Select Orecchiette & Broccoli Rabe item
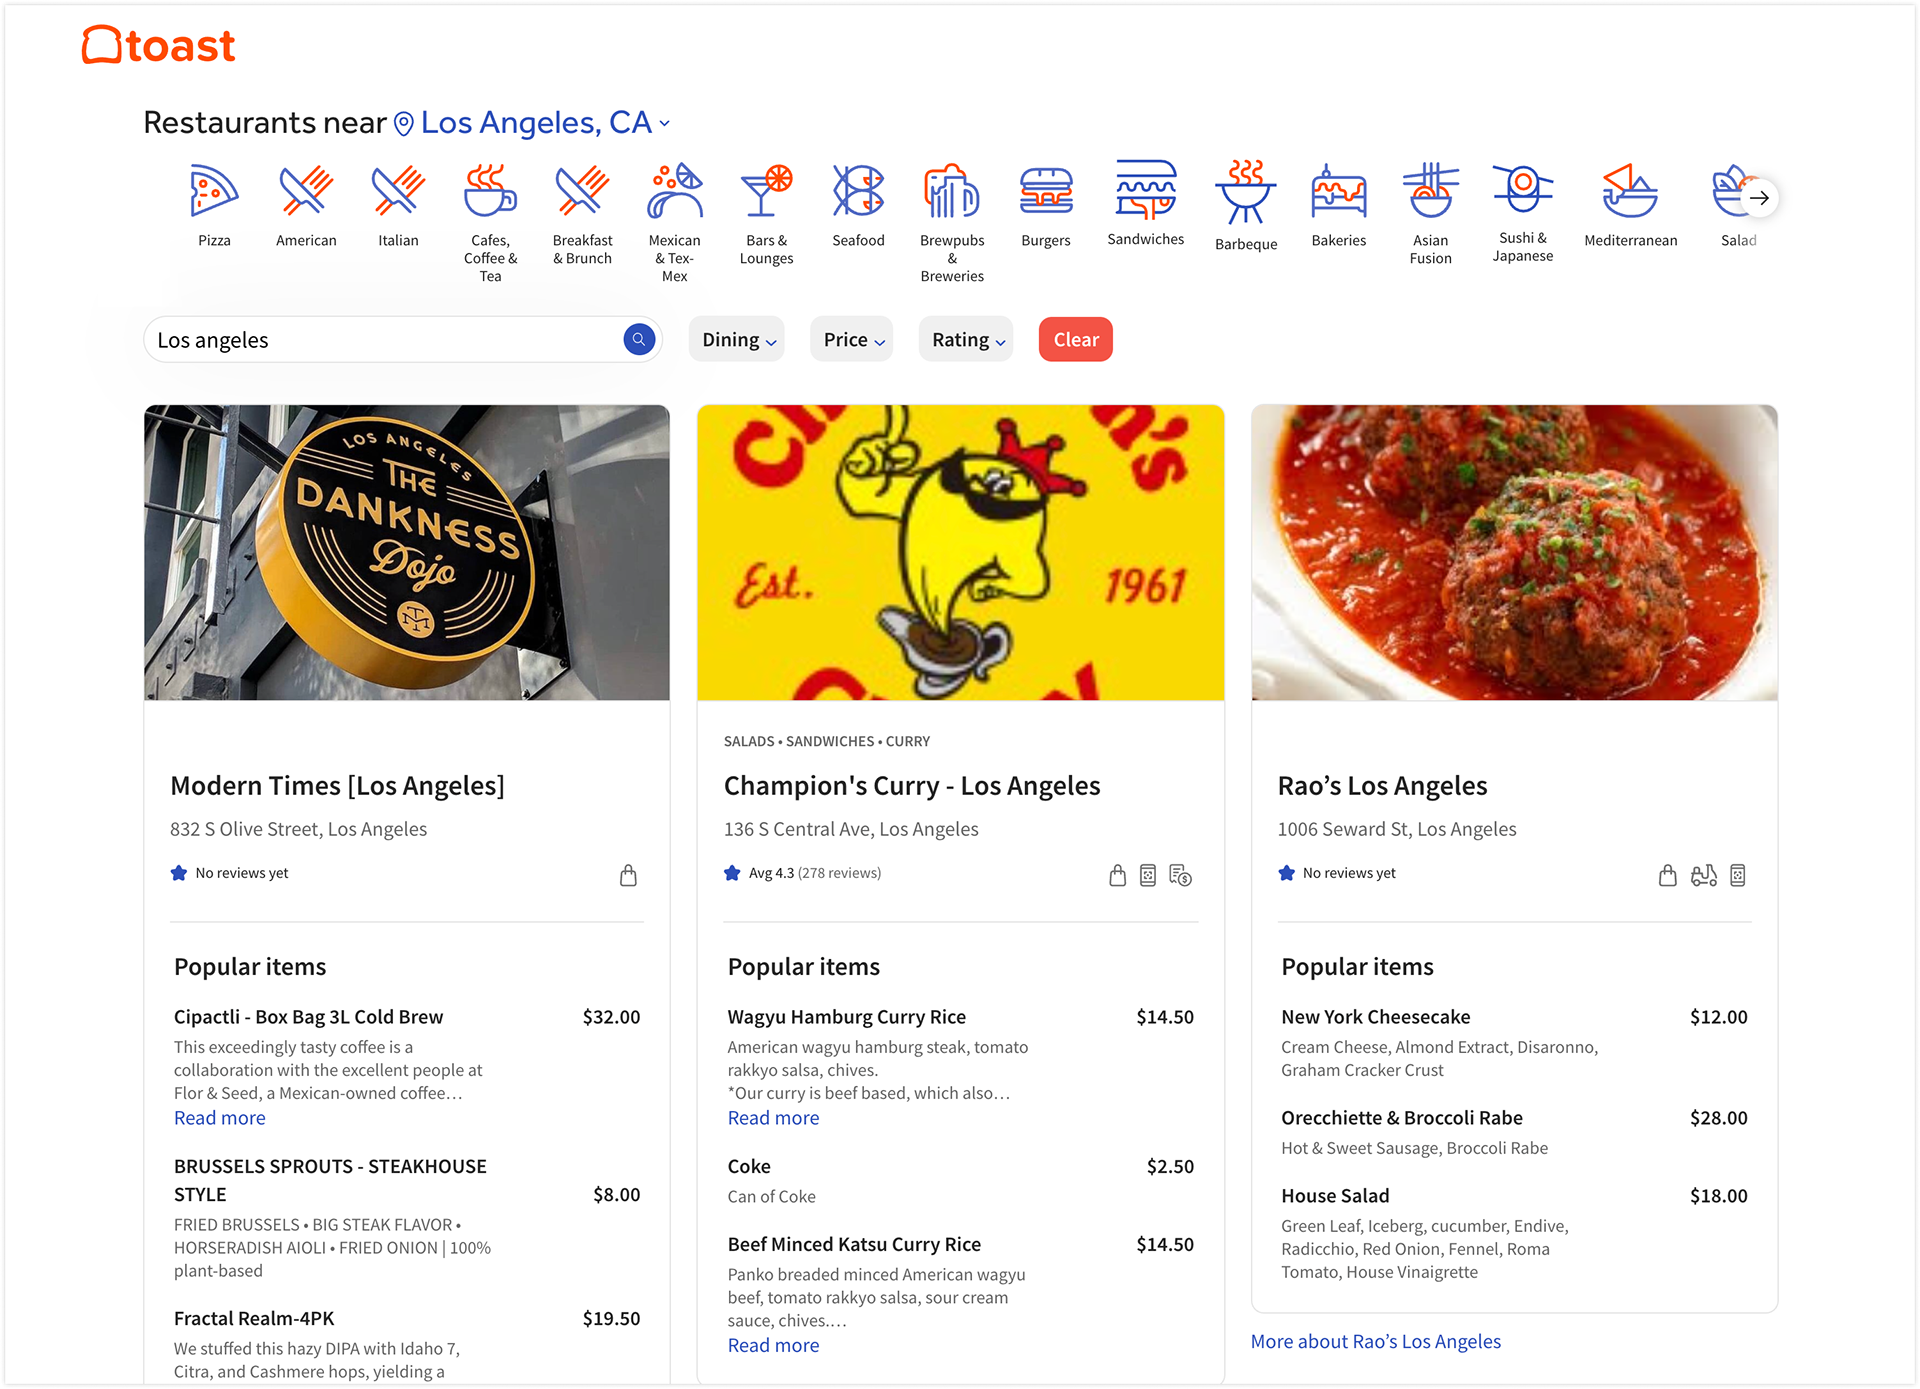This screenshot has width=1920, height=1389. pyautogui.click(x=1402, y=1118)
